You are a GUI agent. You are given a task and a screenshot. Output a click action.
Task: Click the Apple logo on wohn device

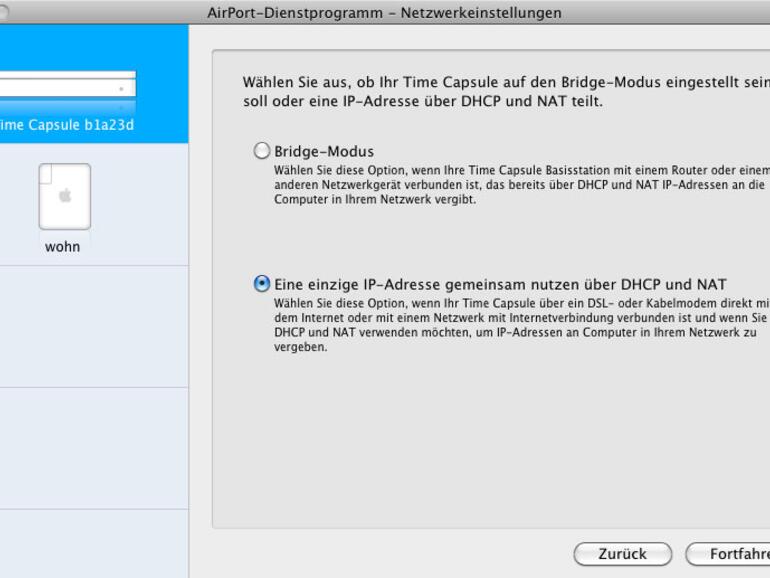point(64,196)
